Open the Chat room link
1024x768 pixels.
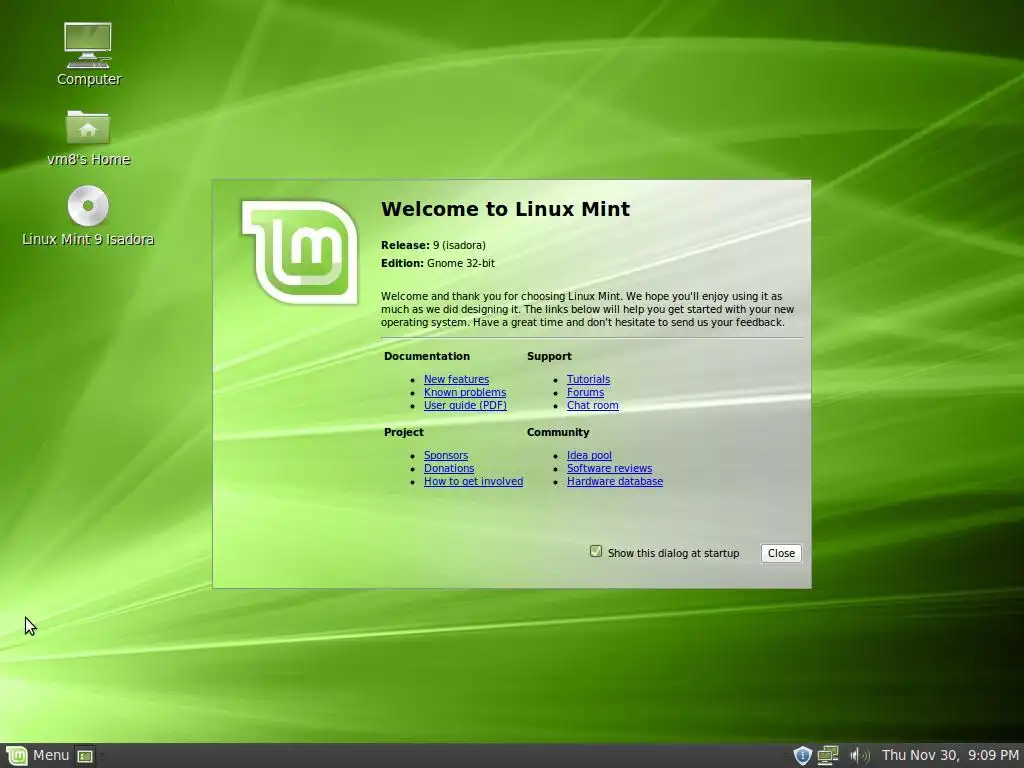592,406
